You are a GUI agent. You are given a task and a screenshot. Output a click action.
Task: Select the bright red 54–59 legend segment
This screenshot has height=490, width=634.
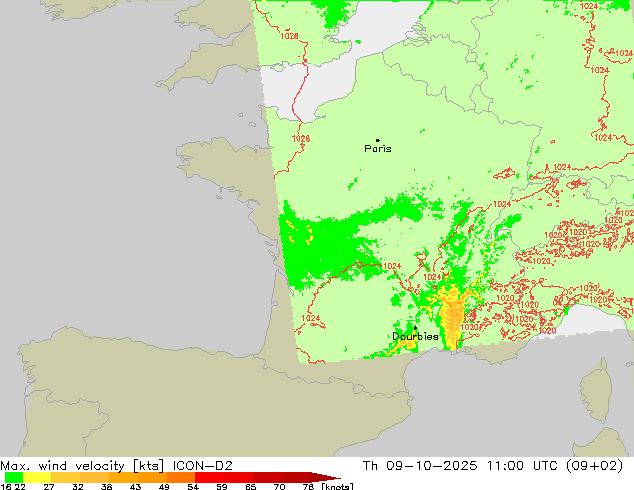209,477
